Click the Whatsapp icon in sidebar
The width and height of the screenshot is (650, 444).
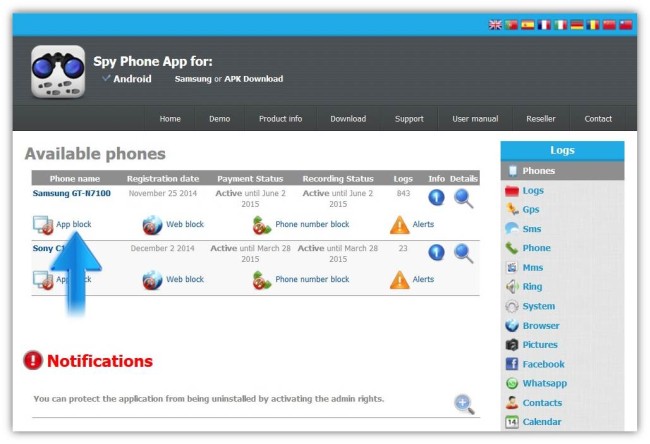coord(512,383)
